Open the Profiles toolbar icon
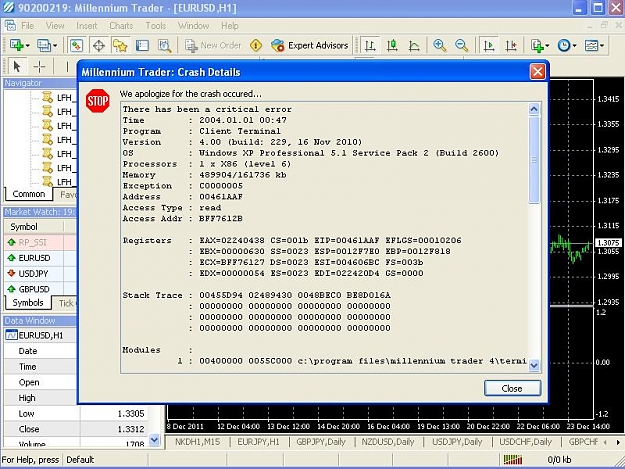This screenshot has width=625, height=469. pyautogui.click(x=44, y=45)
